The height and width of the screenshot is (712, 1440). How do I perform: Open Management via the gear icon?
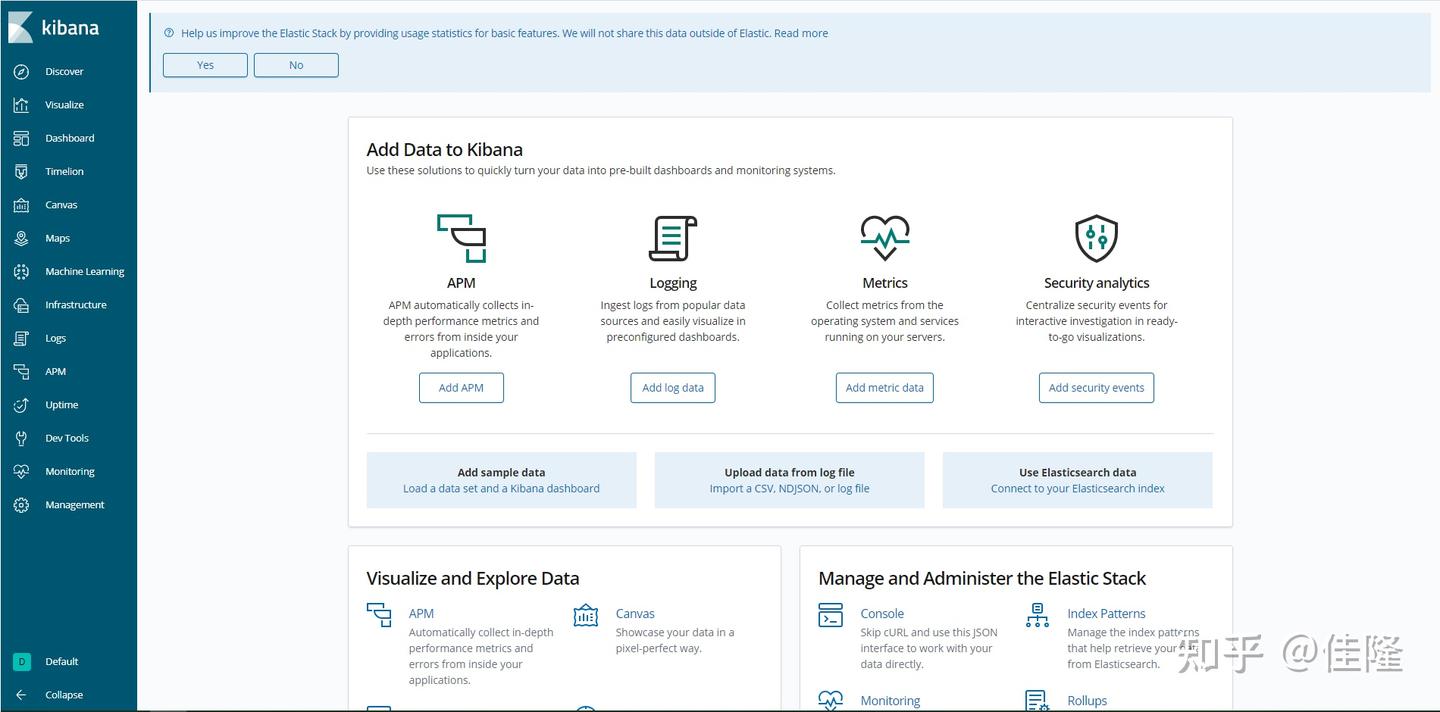coord(21,505)
